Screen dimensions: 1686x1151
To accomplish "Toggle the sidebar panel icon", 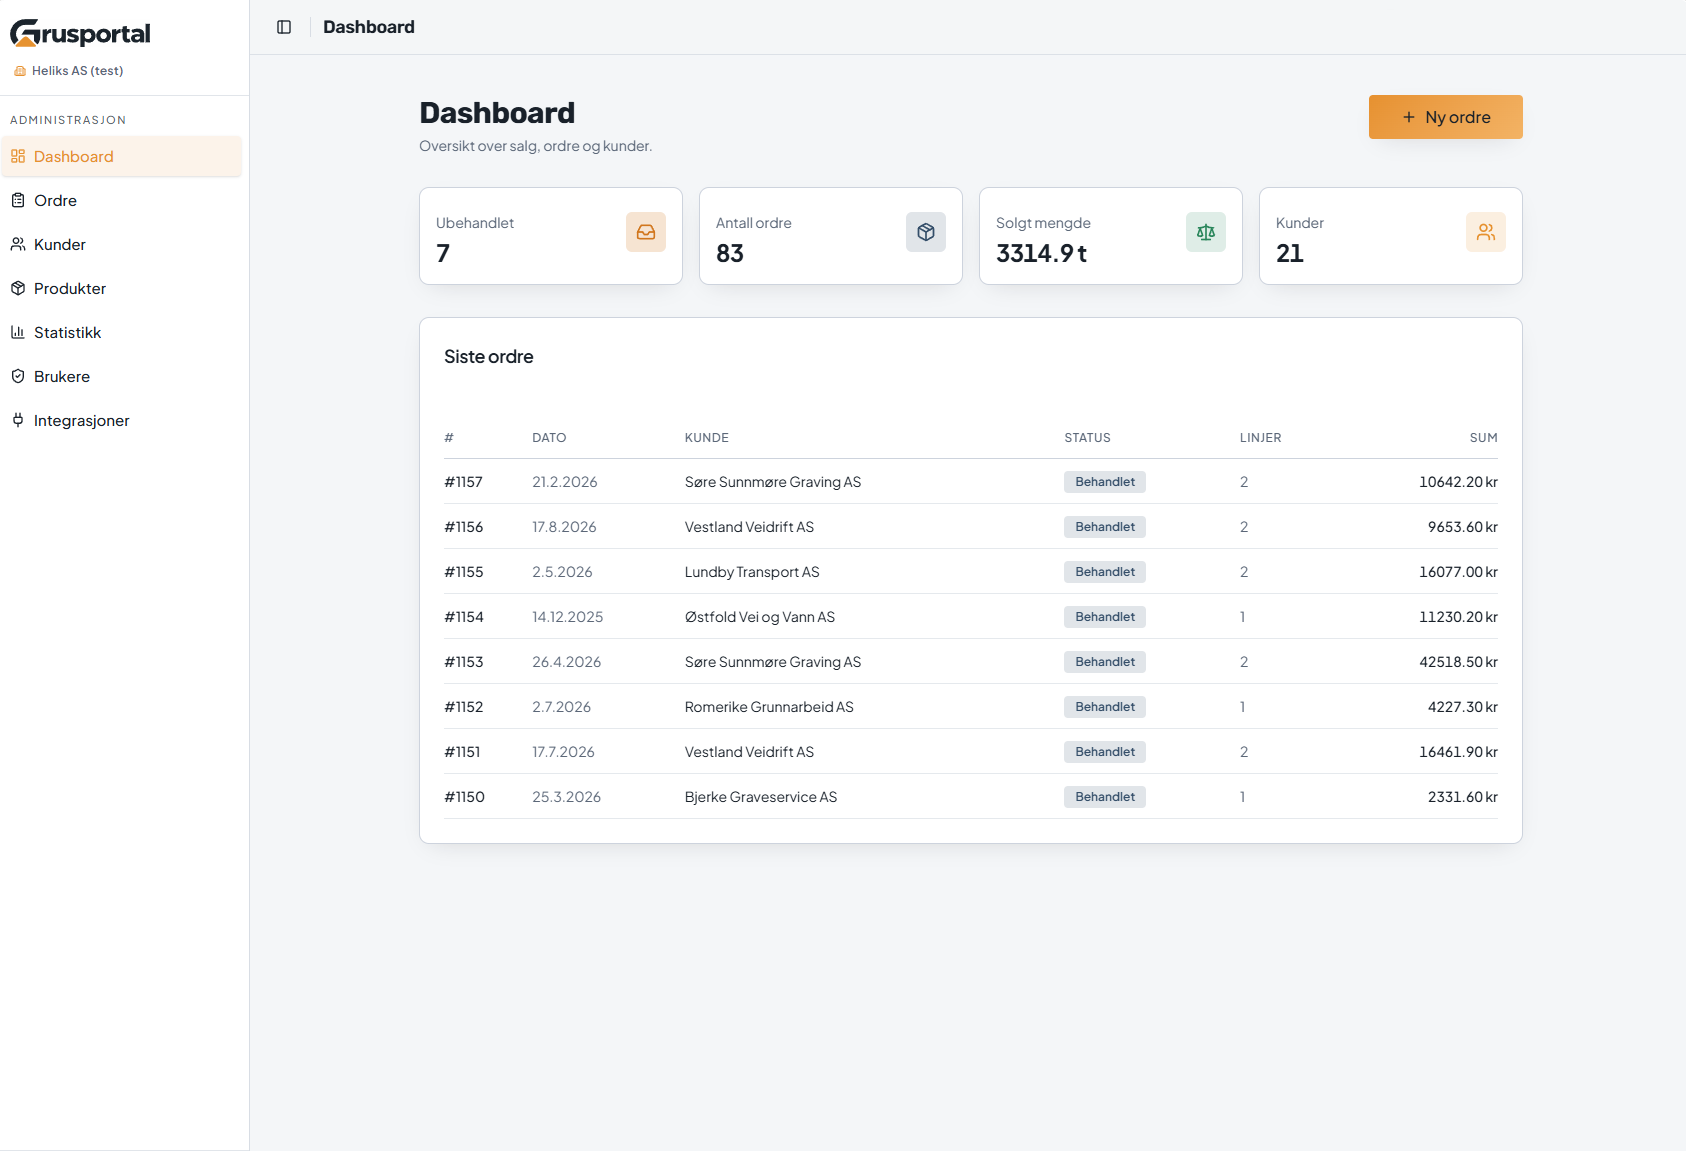I will pos(284,27).
